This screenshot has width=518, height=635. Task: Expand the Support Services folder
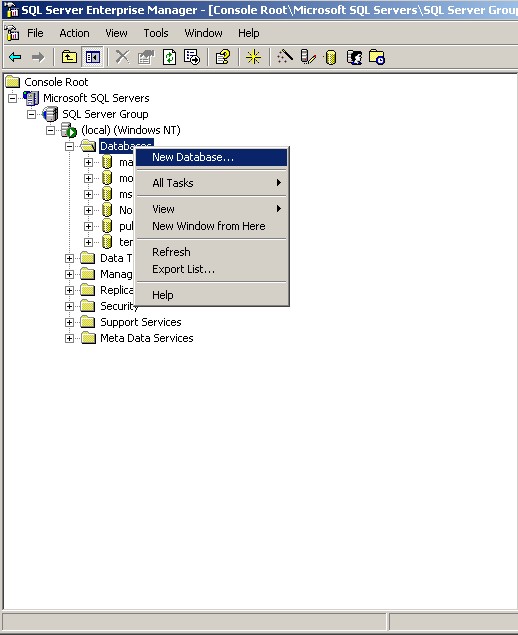point(70,322)
